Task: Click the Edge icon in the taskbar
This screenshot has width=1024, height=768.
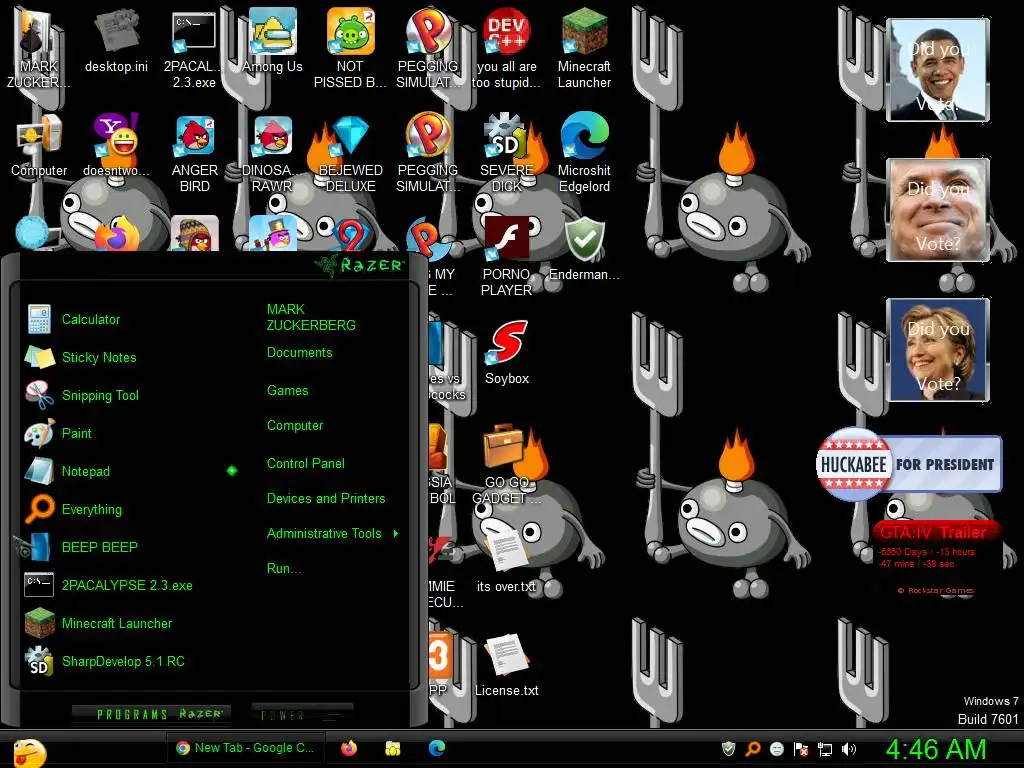Action: click(x=437, y=748)
